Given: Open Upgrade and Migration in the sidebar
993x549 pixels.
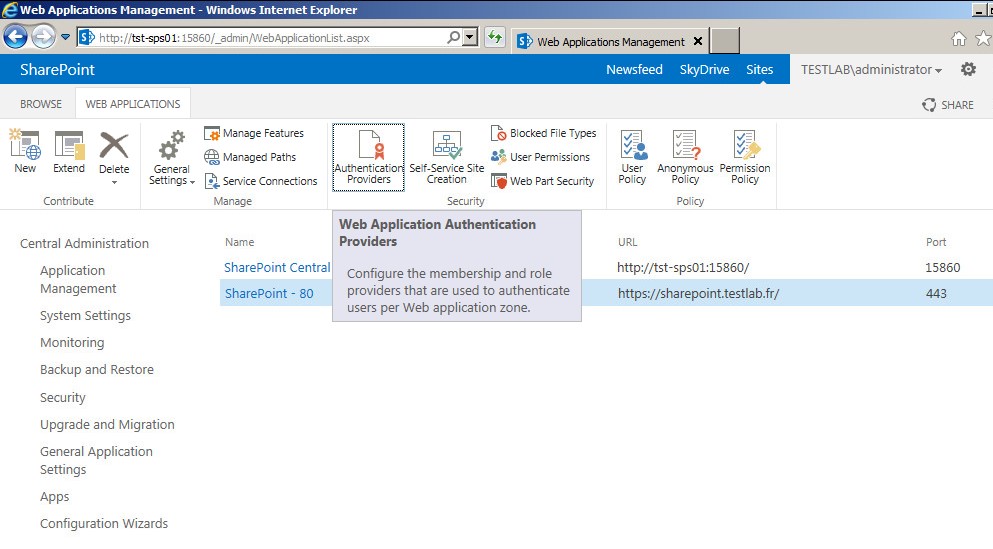Looking at the screenshot, I should tap(107, 425).
